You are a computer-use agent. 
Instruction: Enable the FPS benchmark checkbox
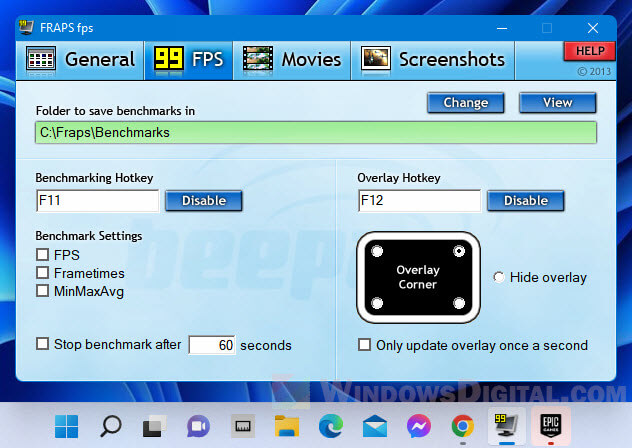43,255
